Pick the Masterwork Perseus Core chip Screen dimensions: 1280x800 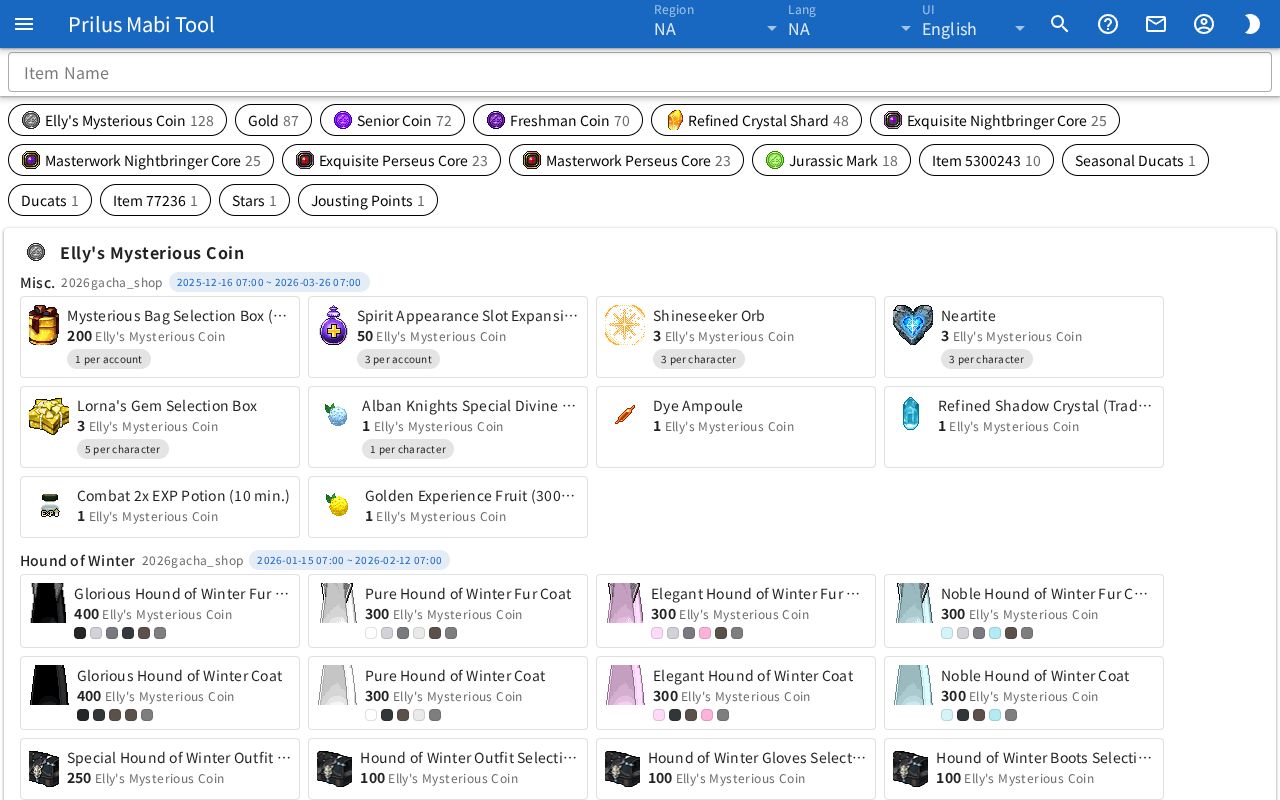pos(626,161)
